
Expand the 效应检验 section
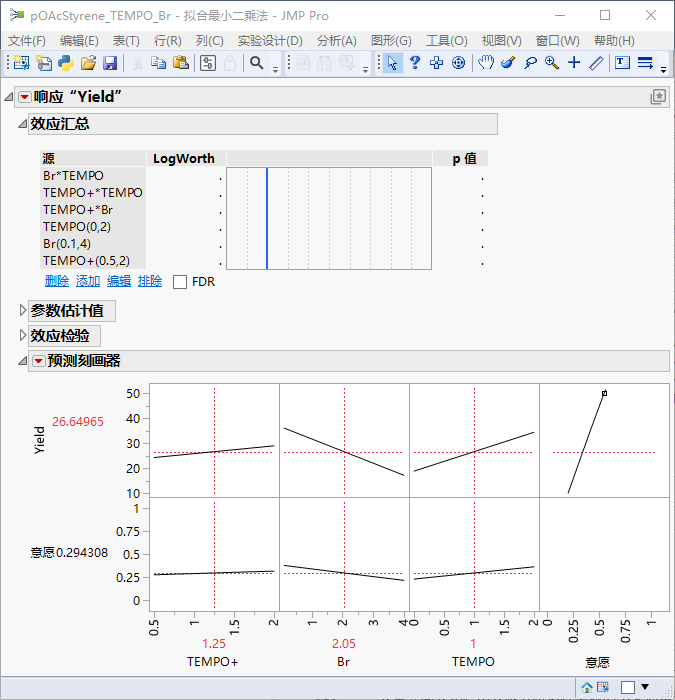24,336
